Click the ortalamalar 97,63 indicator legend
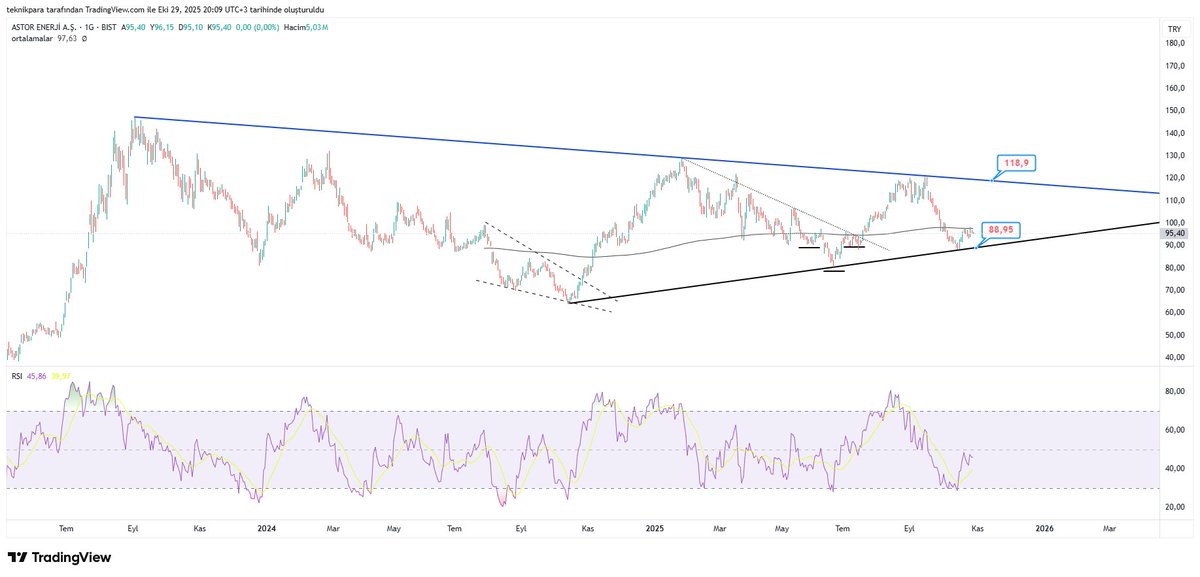The height and width of the screenshot is (577, 1200). [x=46, y=38]
